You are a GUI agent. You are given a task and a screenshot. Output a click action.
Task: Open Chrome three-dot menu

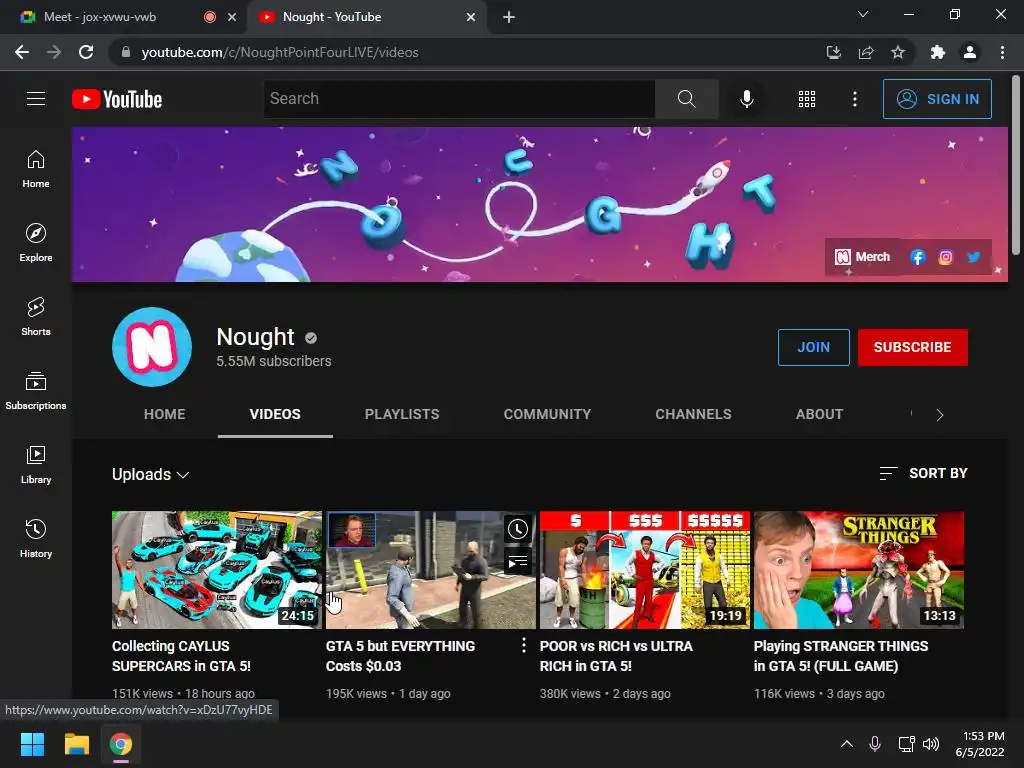1002,52
